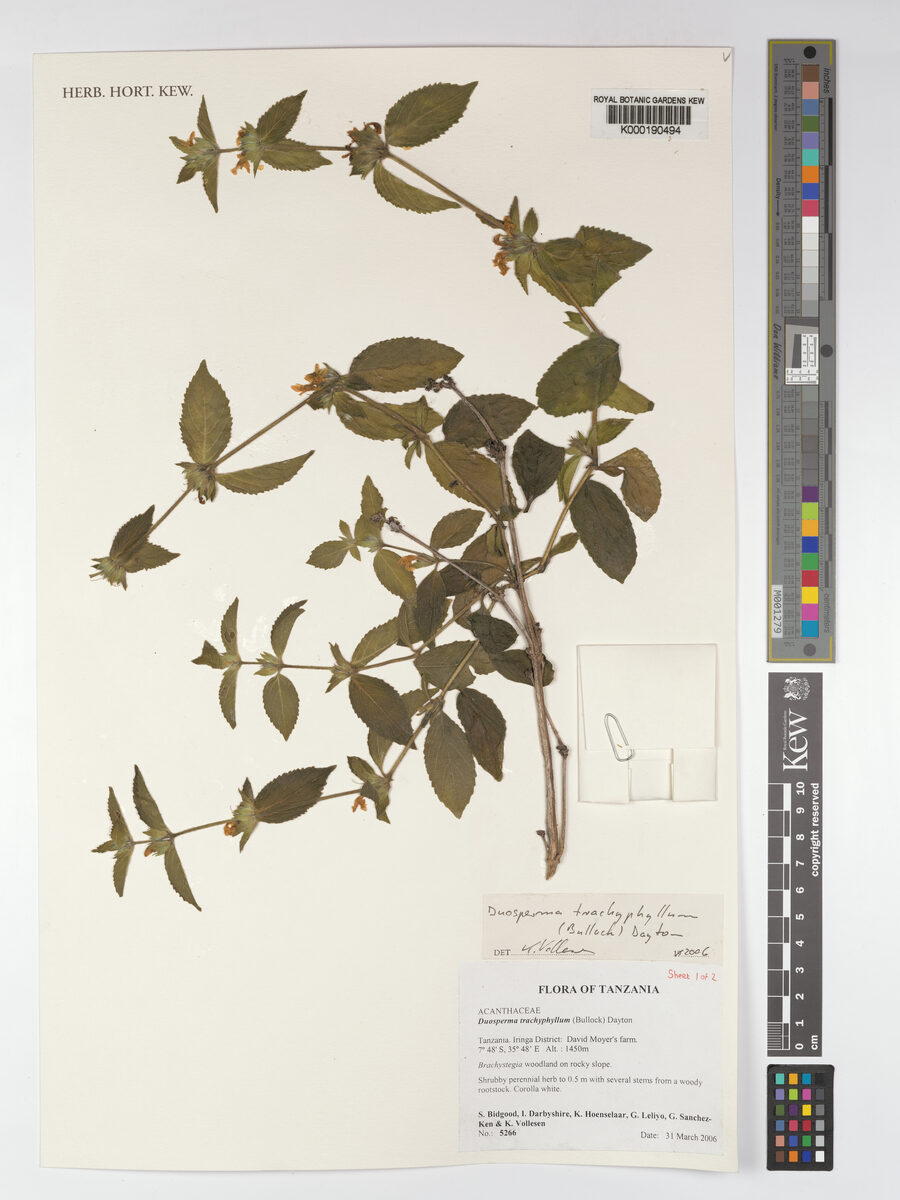Click the woody stem base of the specimen

pos(551,852)
